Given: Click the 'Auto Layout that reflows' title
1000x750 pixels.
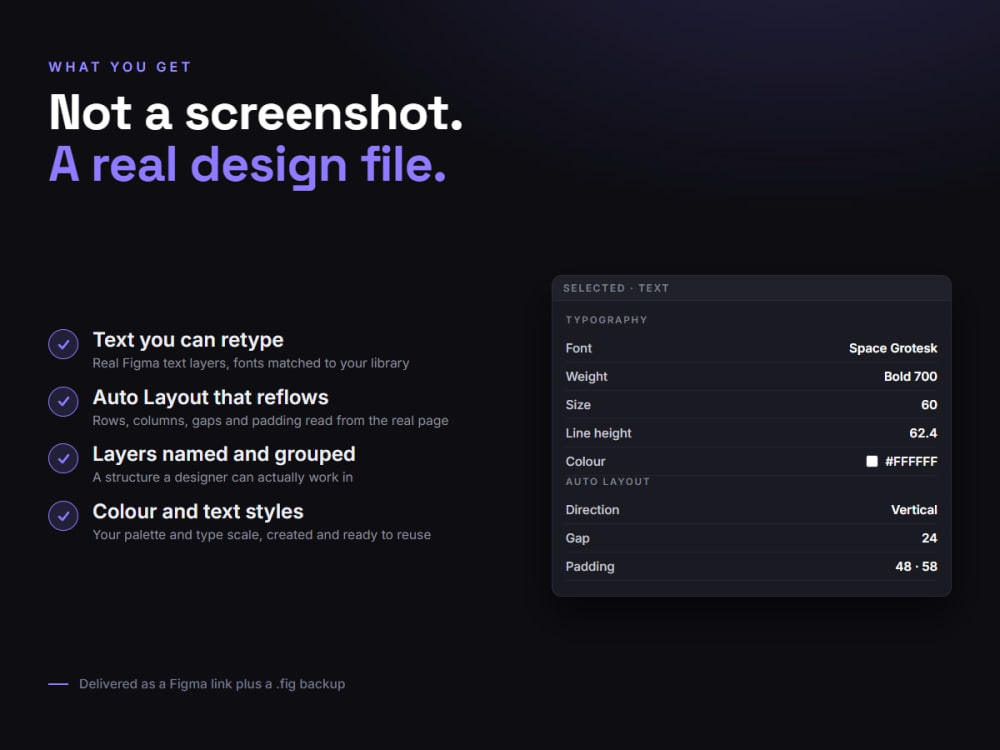Looking at the screenshot, I should 210,397.
